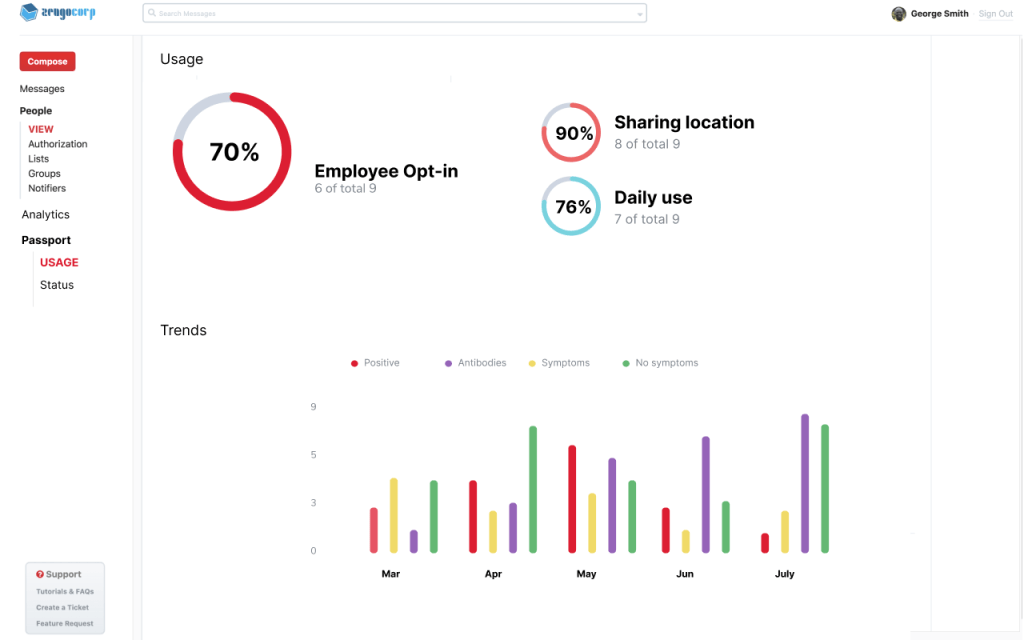Click the Sign Out link
The image size is (1024, 640).
pyautogui.click(x=995, y=14)
